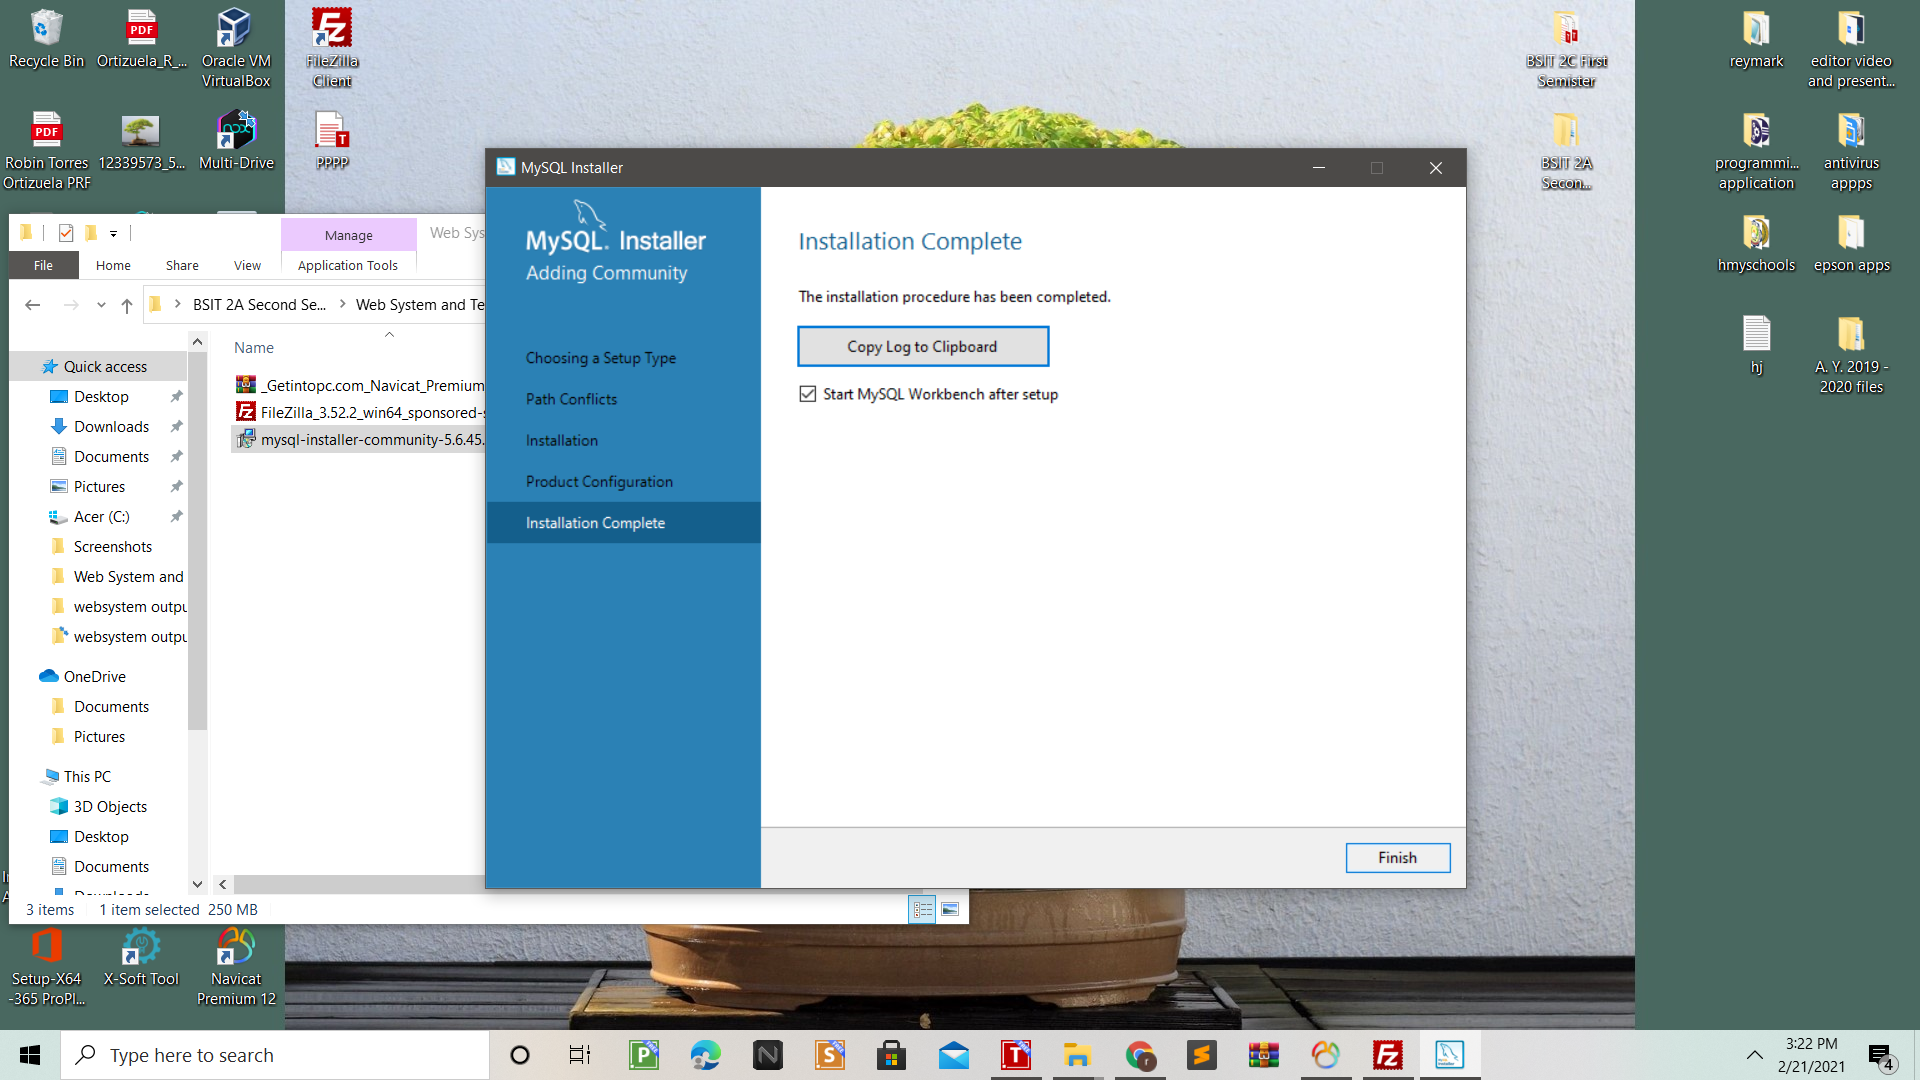This screenshot has height=1080, width=1920.
Task: Click Copy Log to Clipboard button
Action: click(x=922, y=346)
